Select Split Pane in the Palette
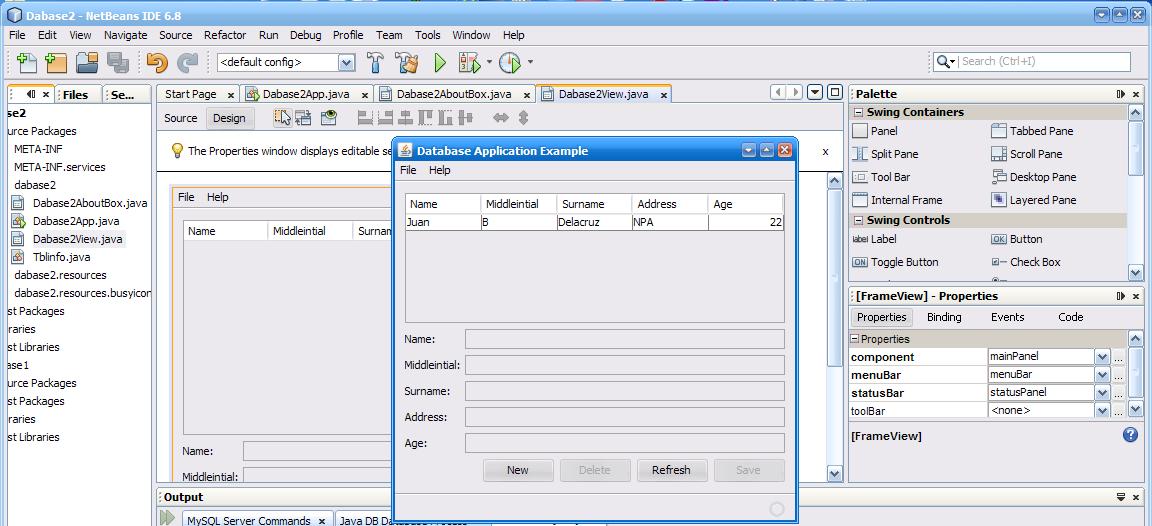Viewport: 1152px width, 526px height. [x=885, y=154]
